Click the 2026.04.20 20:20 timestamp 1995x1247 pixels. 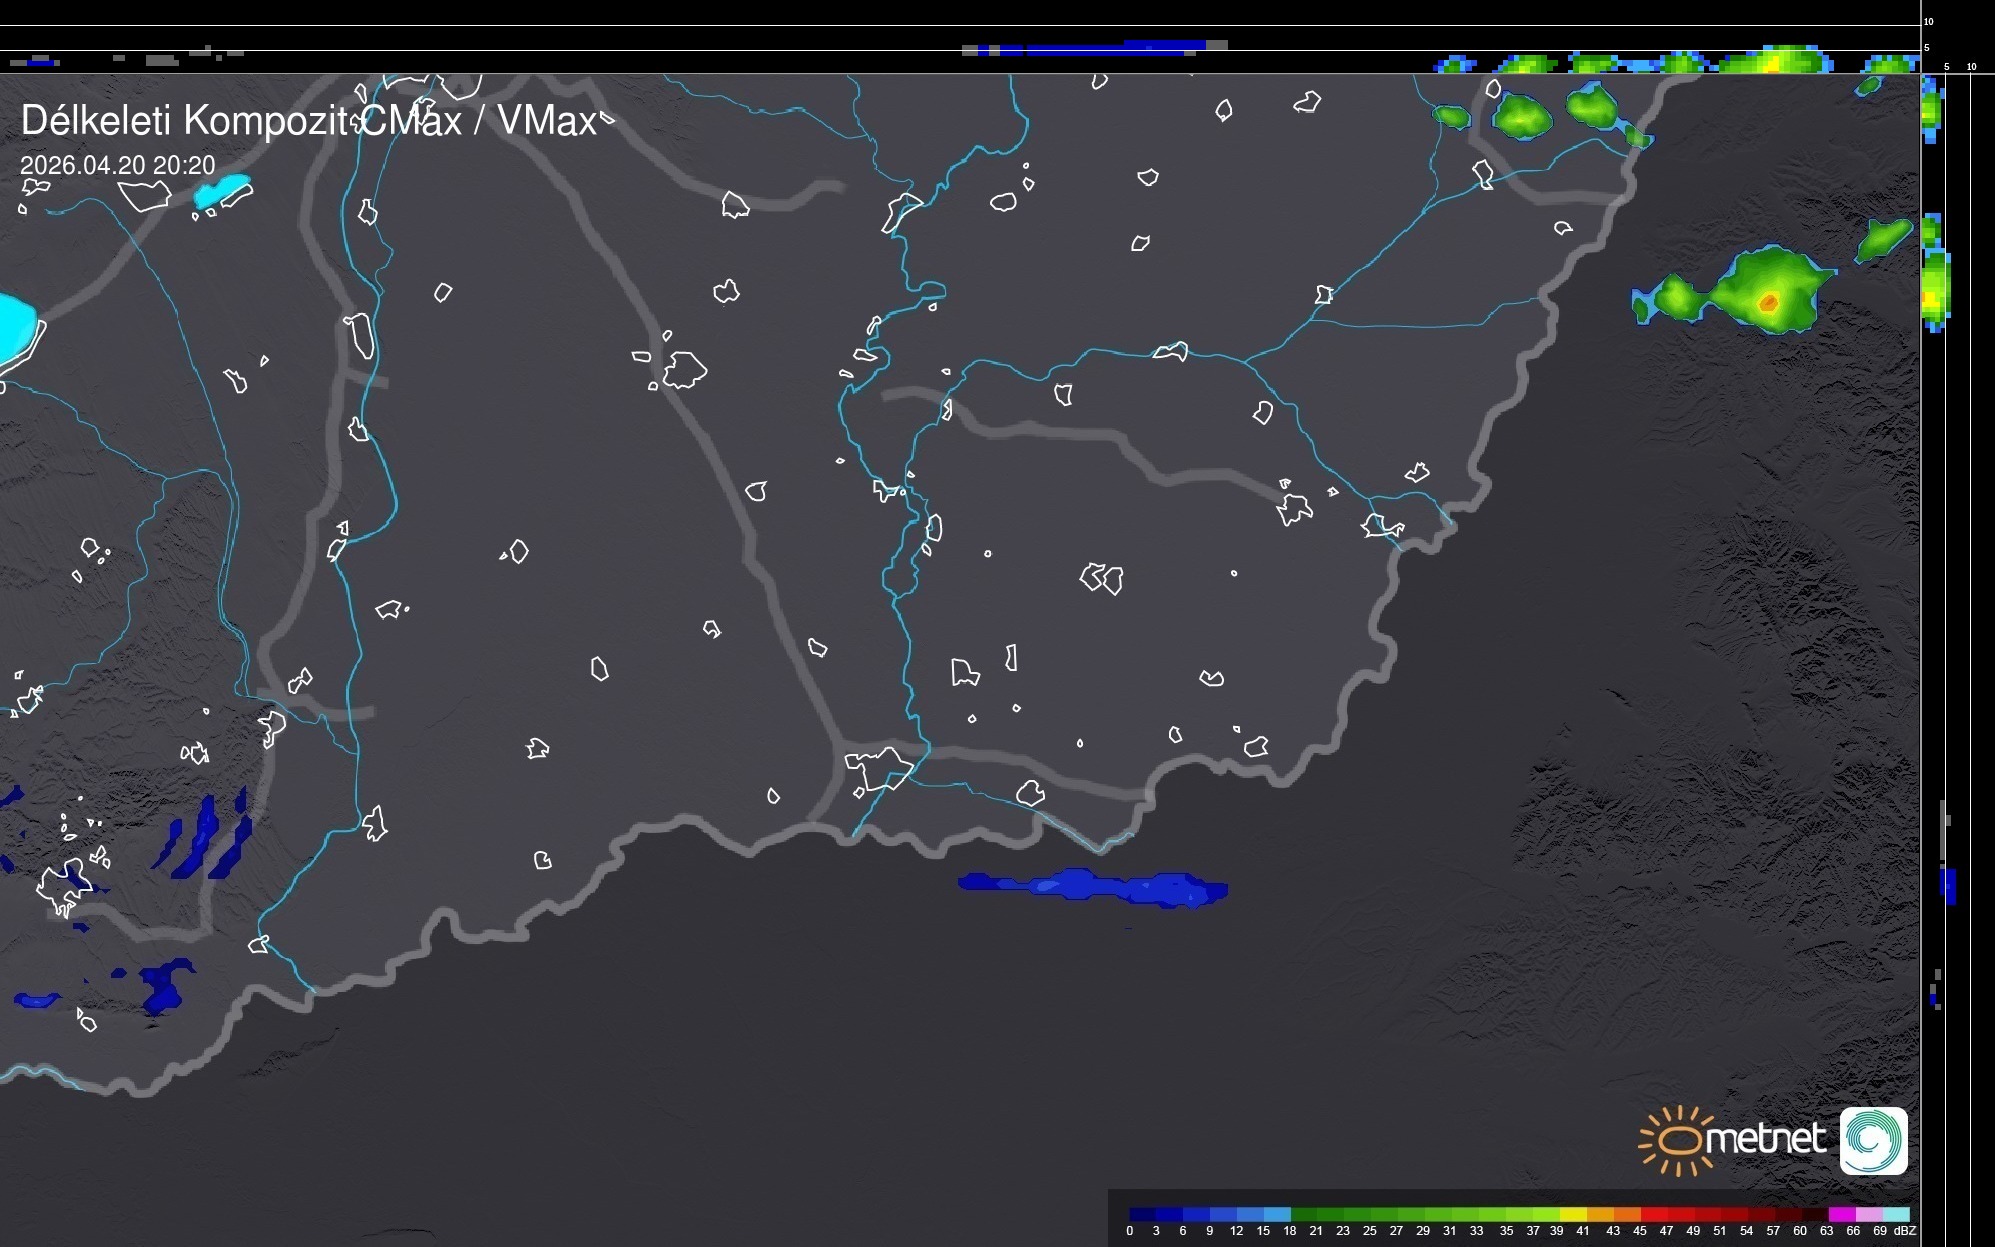(x=117, y=165)
